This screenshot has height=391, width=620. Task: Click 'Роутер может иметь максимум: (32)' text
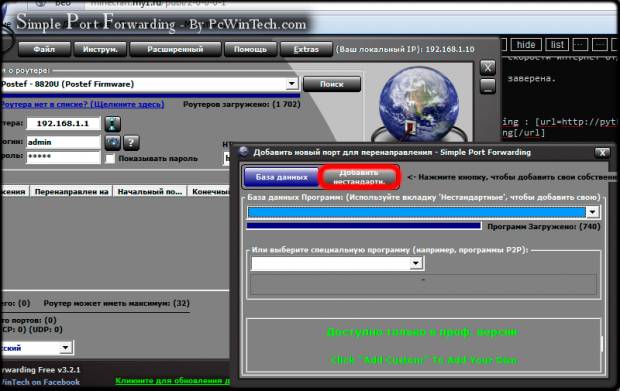117,303
